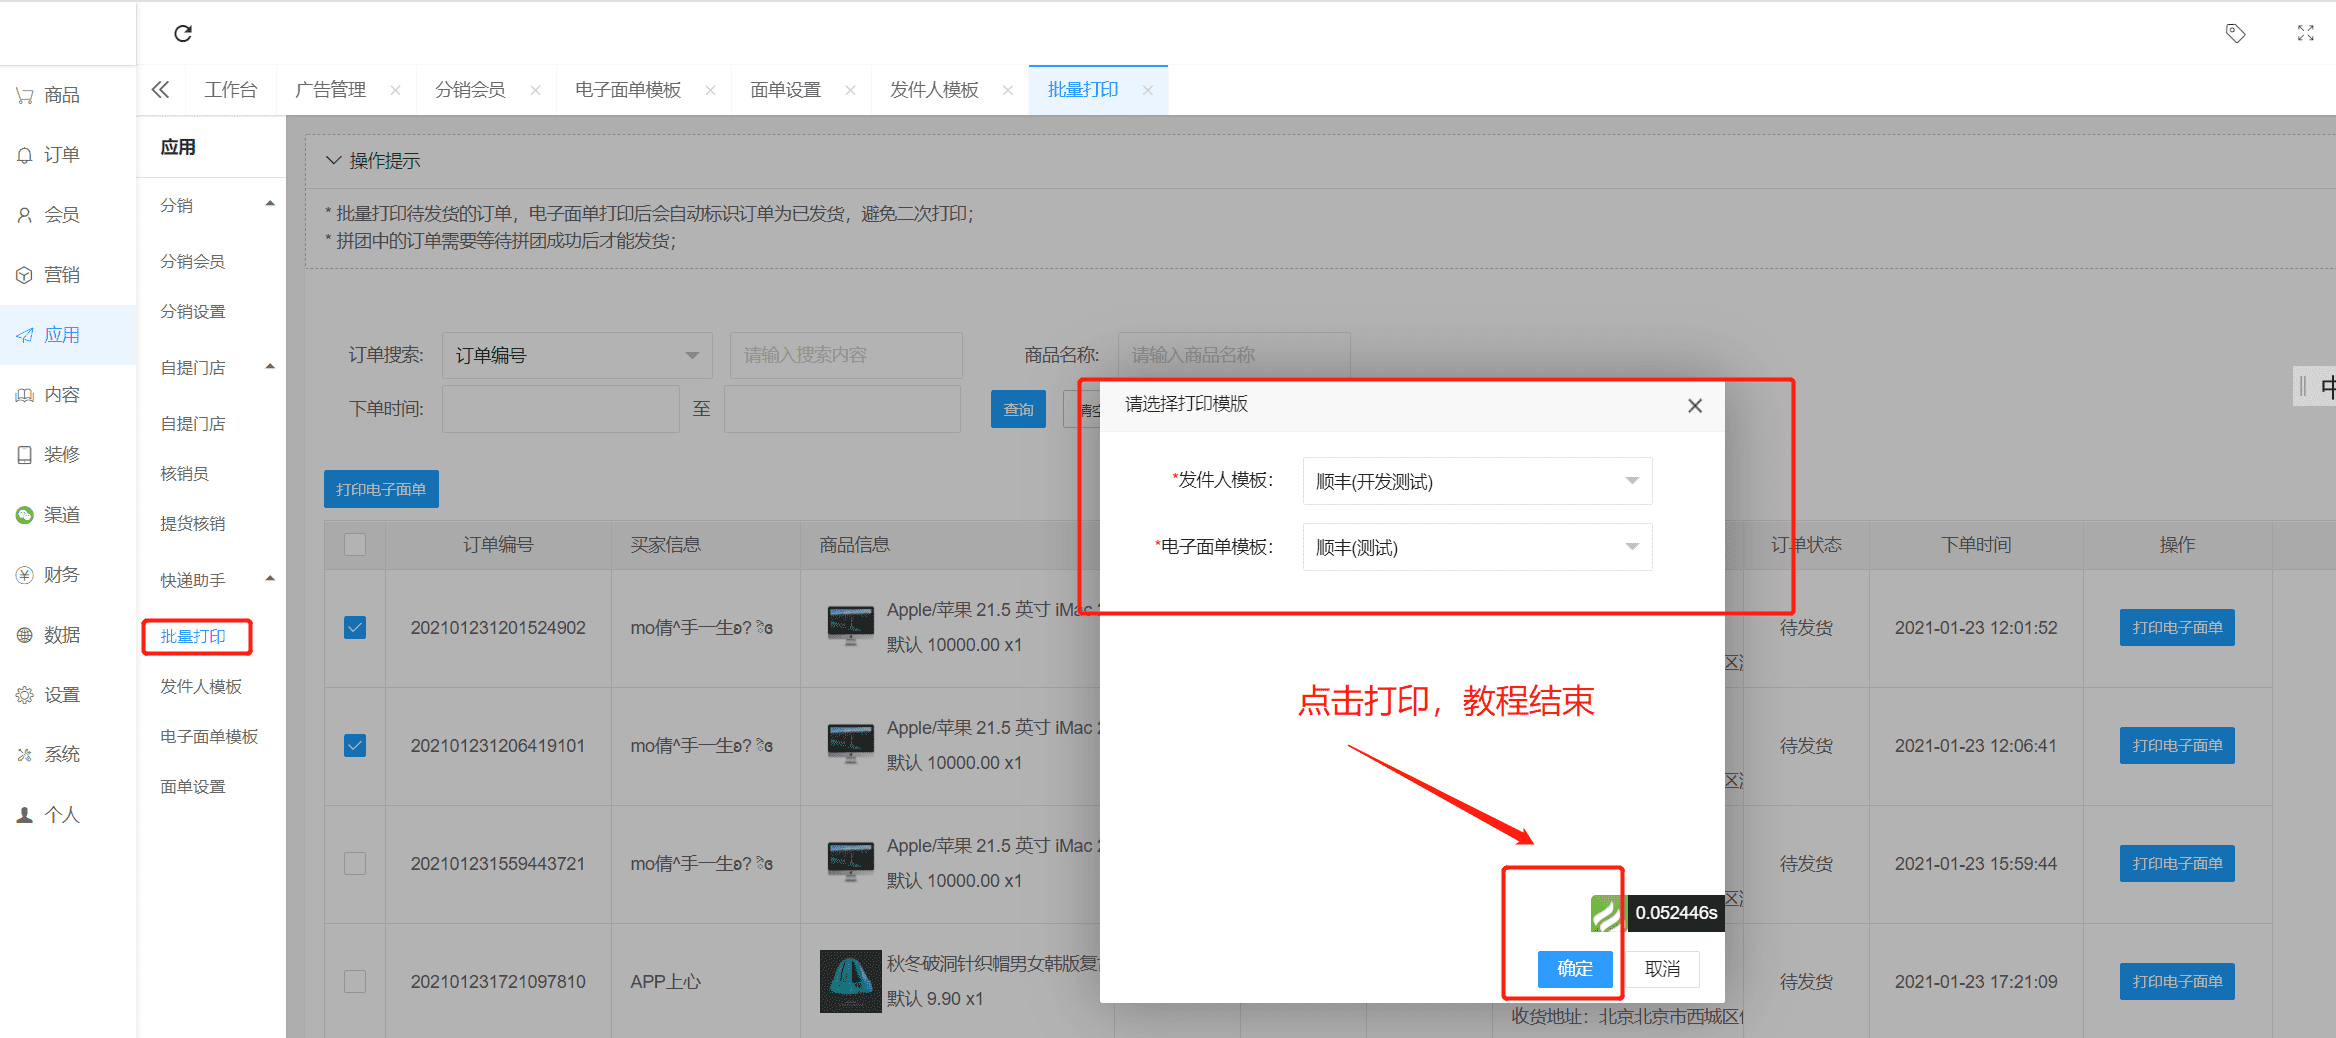Click the first Apple iMac product thumbnail
Image resolution: width=2336 pixels, height=1038 pixels.
[x=850, y=626]
